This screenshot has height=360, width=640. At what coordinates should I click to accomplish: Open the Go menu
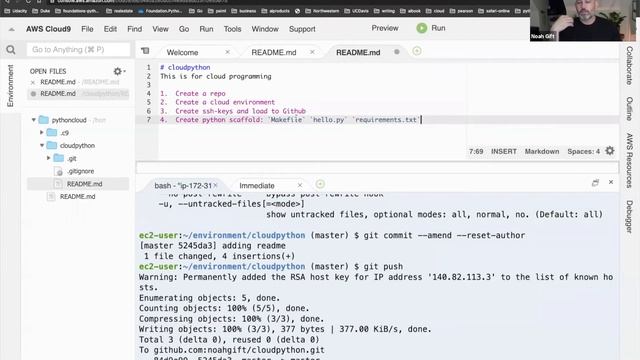(184, 29)
